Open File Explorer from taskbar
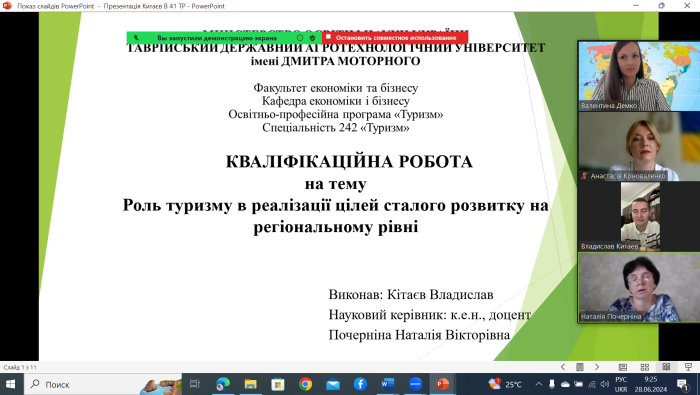Image resolution: width=700 pixels, height=395 pixels. (250, 384)
